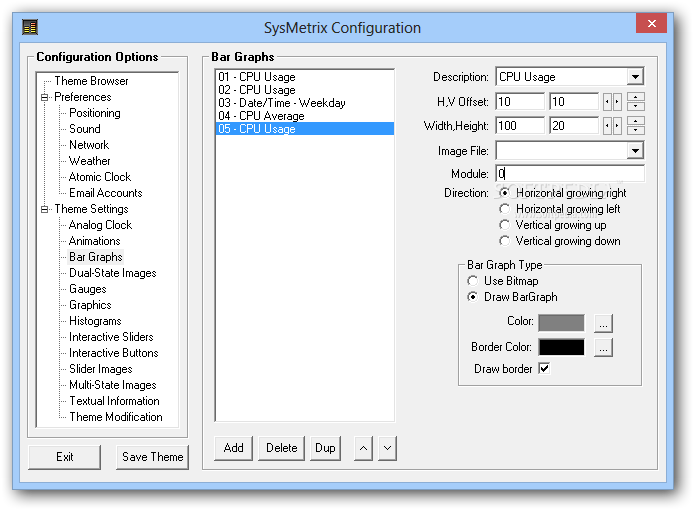Select Histograms tree item
This screenshot has height=510, width=694.
pos(95,321)
